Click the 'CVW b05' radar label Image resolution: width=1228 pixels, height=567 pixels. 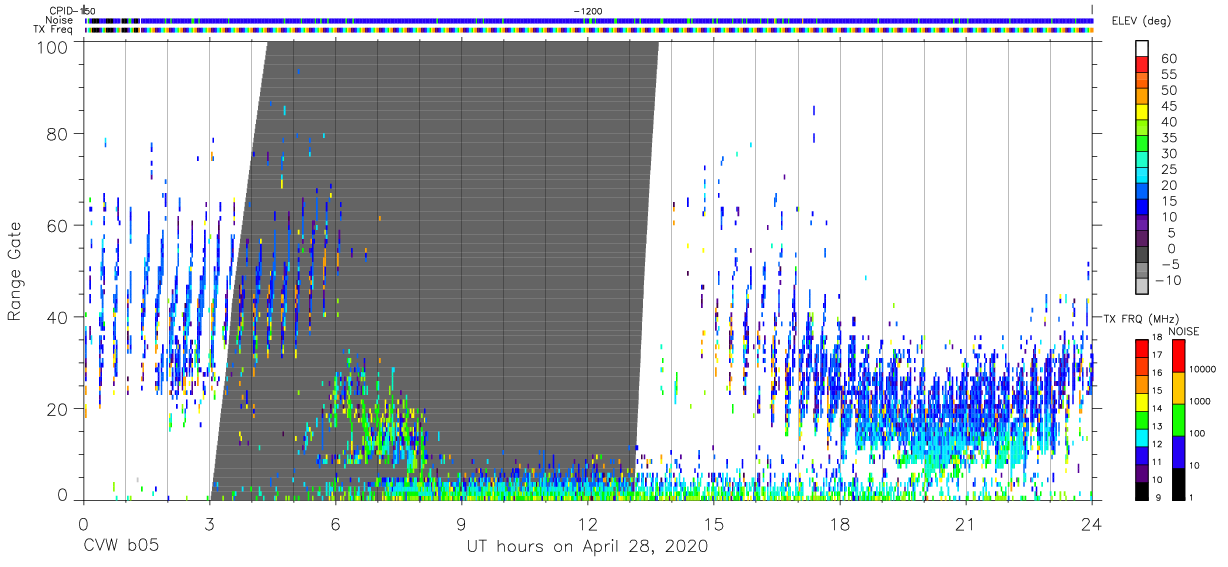(x=120, y=547)
